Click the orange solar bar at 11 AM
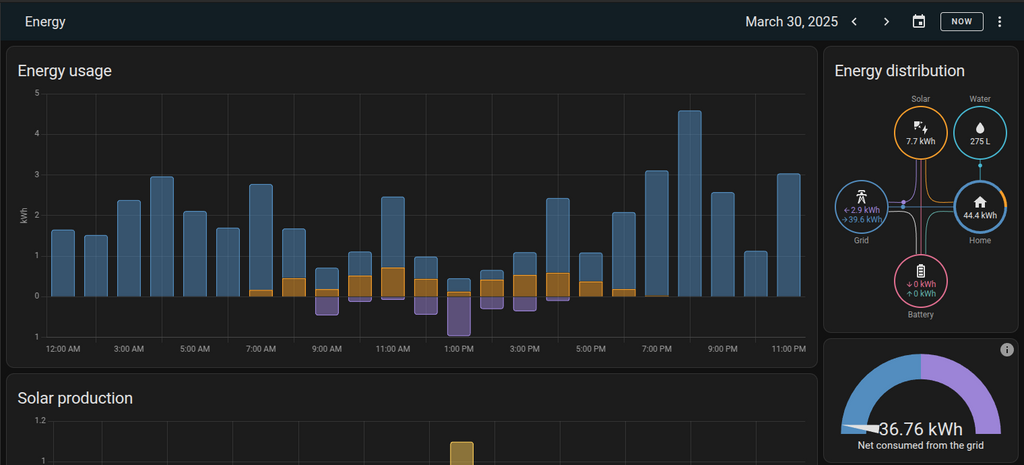This screenshot has height=465, width=1024. (x=393, y=282)
